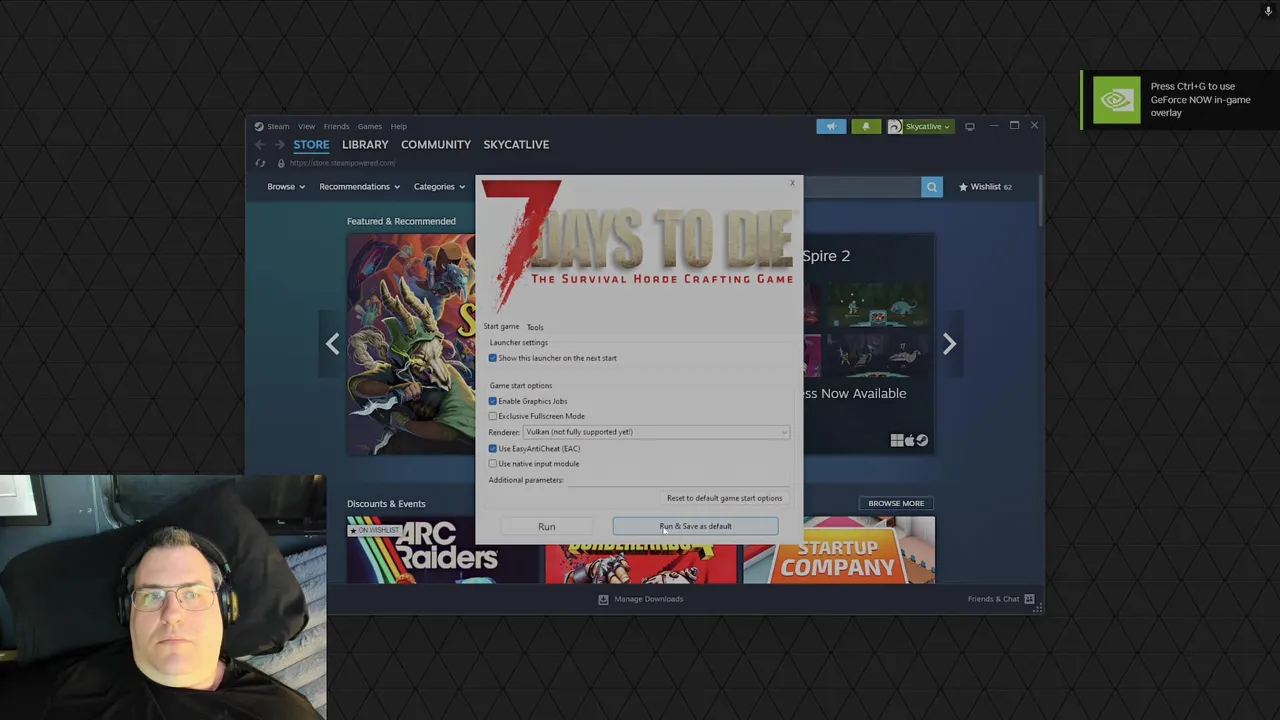Switch Steam to Big Picture mode
Viewport: 1280px width, 720px height.
(x=969, y=126)
